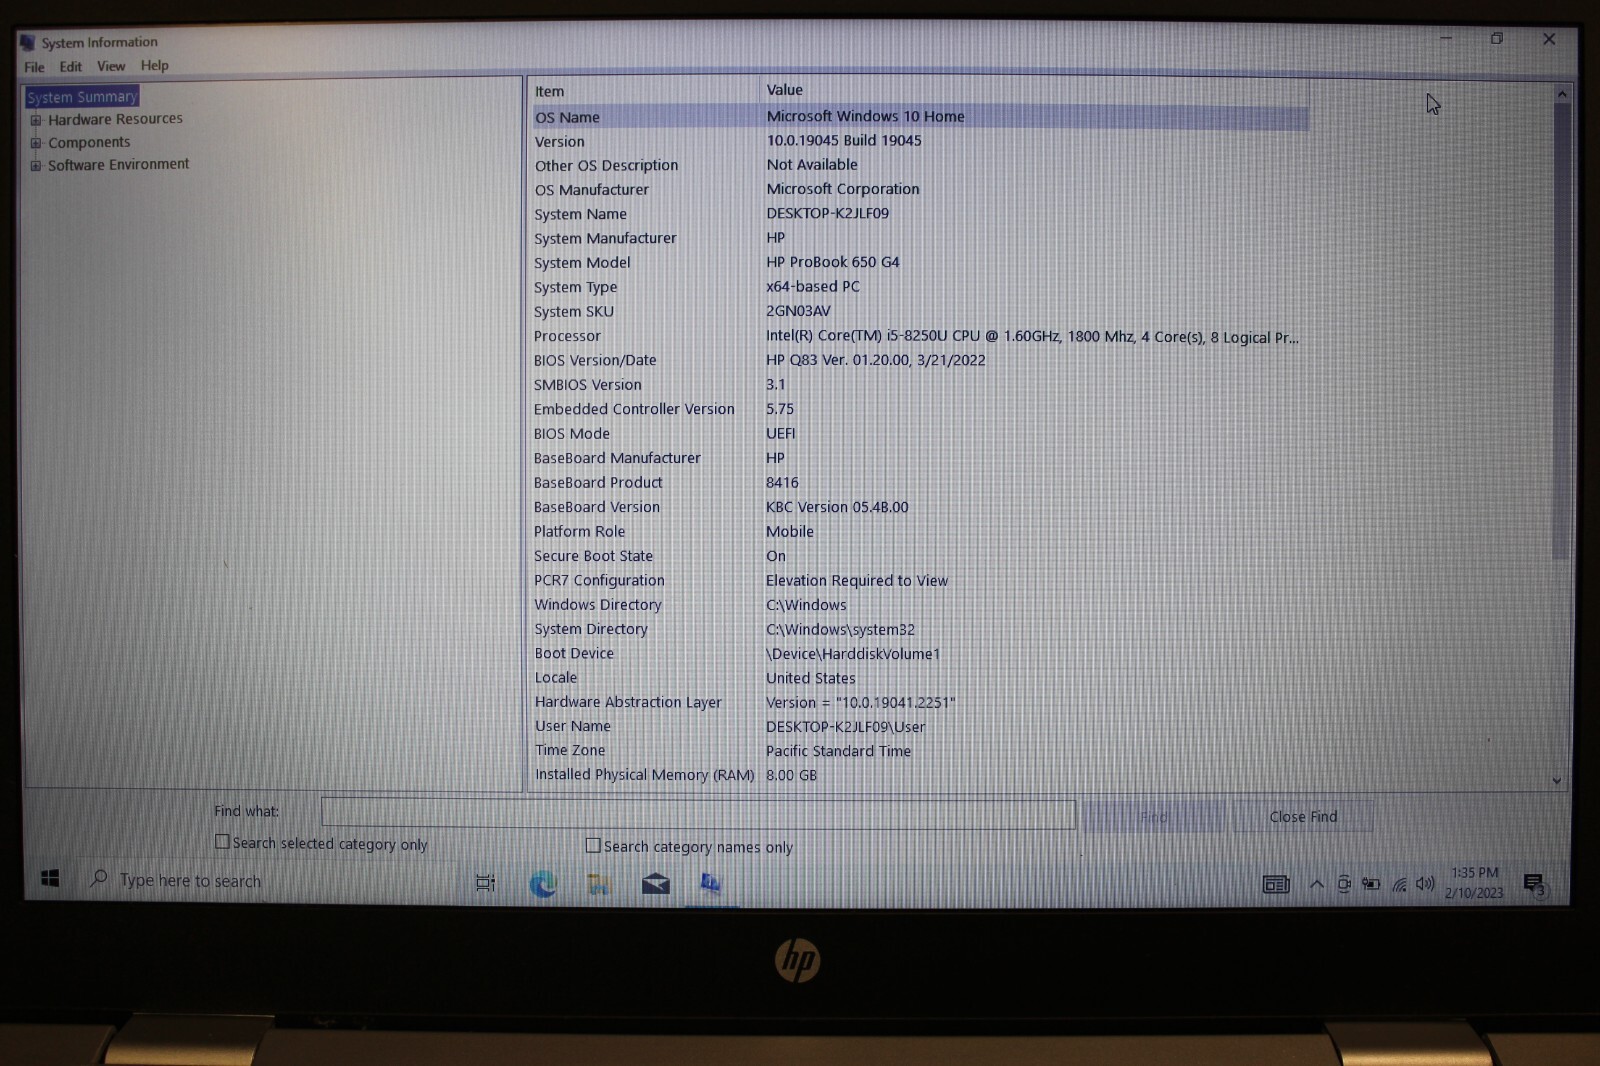This screenshot has width=1600, height=1066.
Task: Click the Find what input field
Action: [x=698, y=813]
